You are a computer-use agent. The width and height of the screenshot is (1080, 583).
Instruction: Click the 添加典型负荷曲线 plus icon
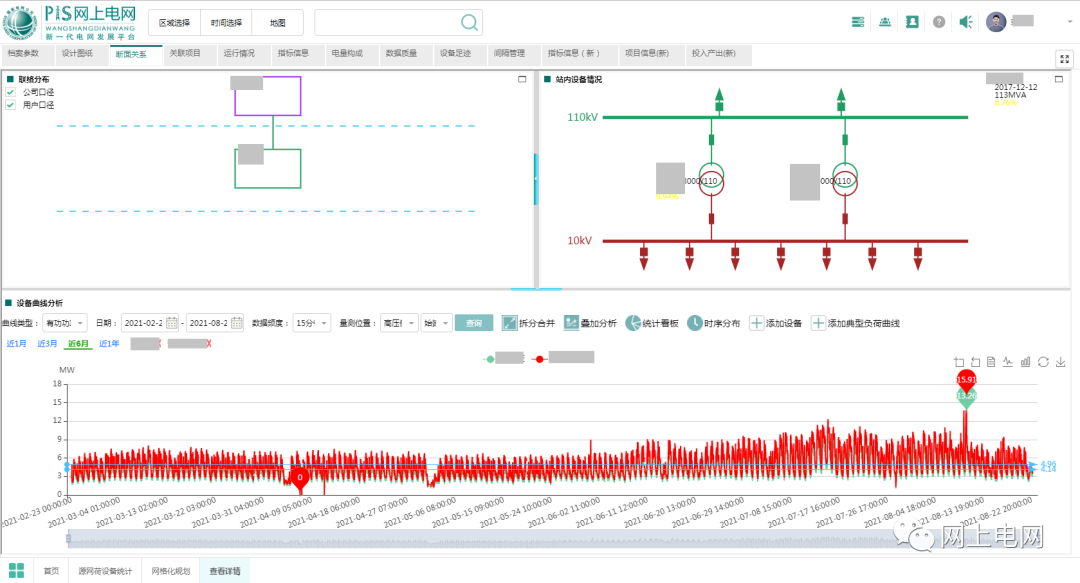pos(818,323)
